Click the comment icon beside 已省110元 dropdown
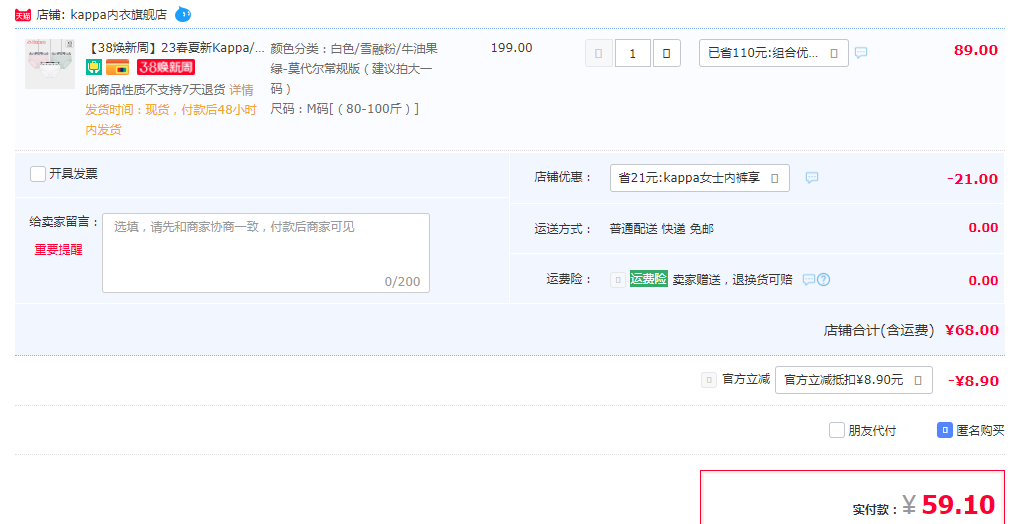 pyautogui.click(x=861, y=53)
